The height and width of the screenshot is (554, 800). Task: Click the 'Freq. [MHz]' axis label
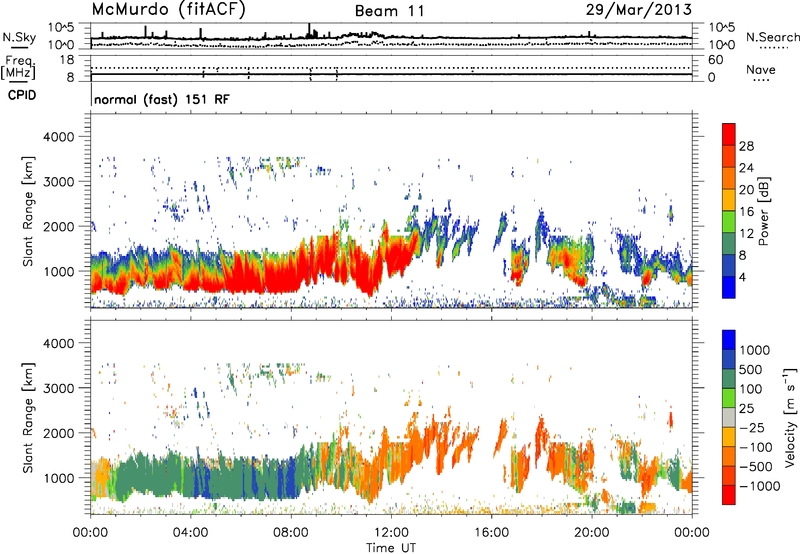[x=18, y=68]
